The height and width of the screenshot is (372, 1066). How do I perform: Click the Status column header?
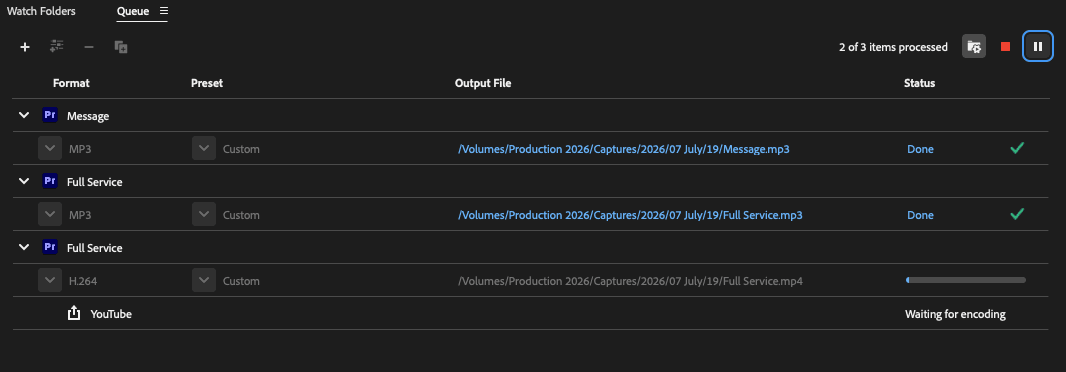pyautogui.click(x=919, y=83)
